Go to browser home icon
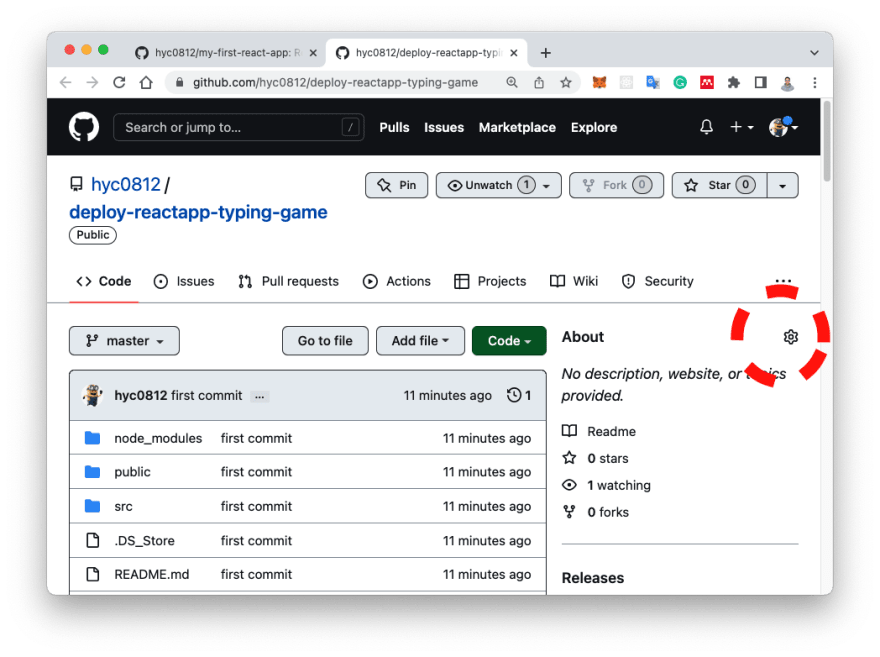 (x=146, y=82)
